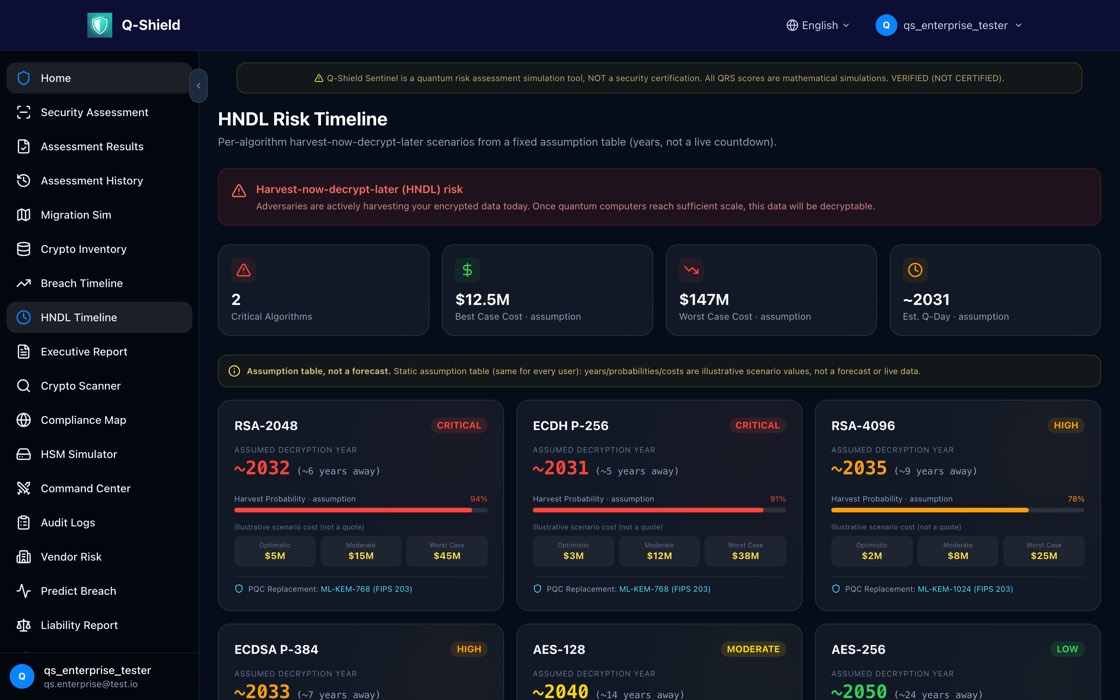
Task: Click the Migration Sim map icon
Action: click(24, 215)
